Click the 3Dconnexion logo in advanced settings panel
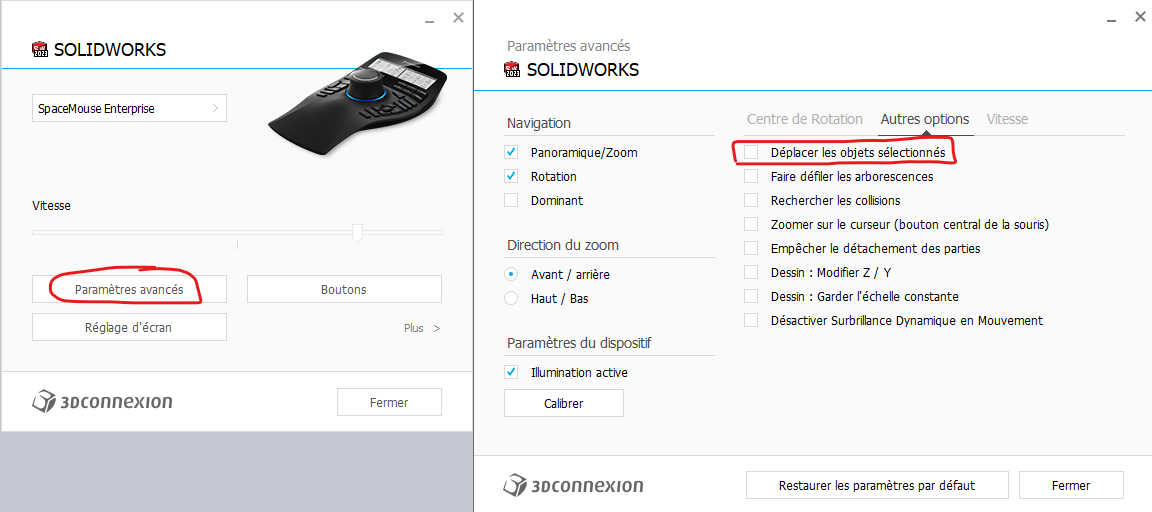The image size is (1152, 512). coord(573,486)
